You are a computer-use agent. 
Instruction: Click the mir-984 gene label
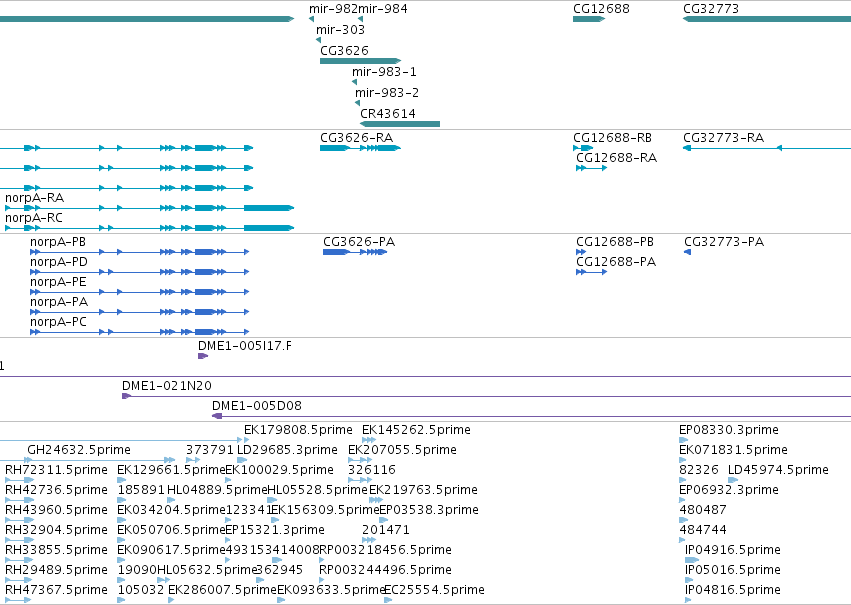point(383,9)
